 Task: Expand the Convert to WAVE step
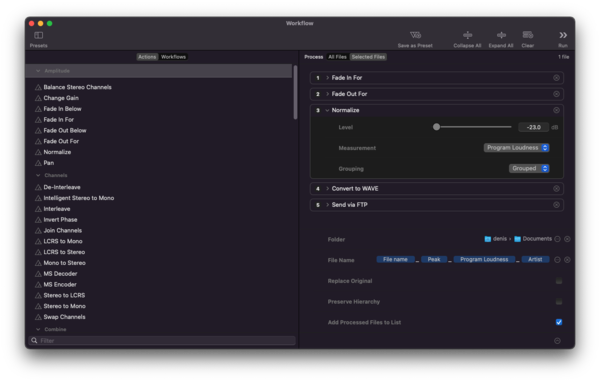point(327,189)
